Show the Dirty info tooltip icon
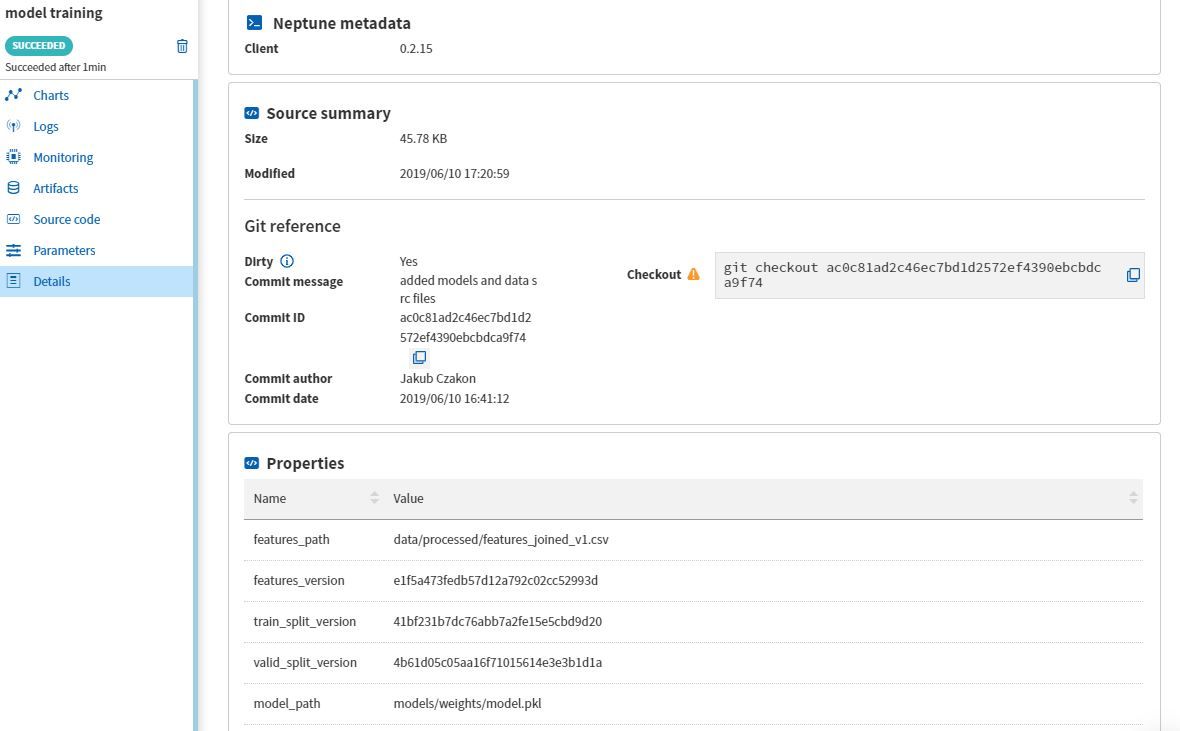The image size is (1180, 731). coord(287,261)
